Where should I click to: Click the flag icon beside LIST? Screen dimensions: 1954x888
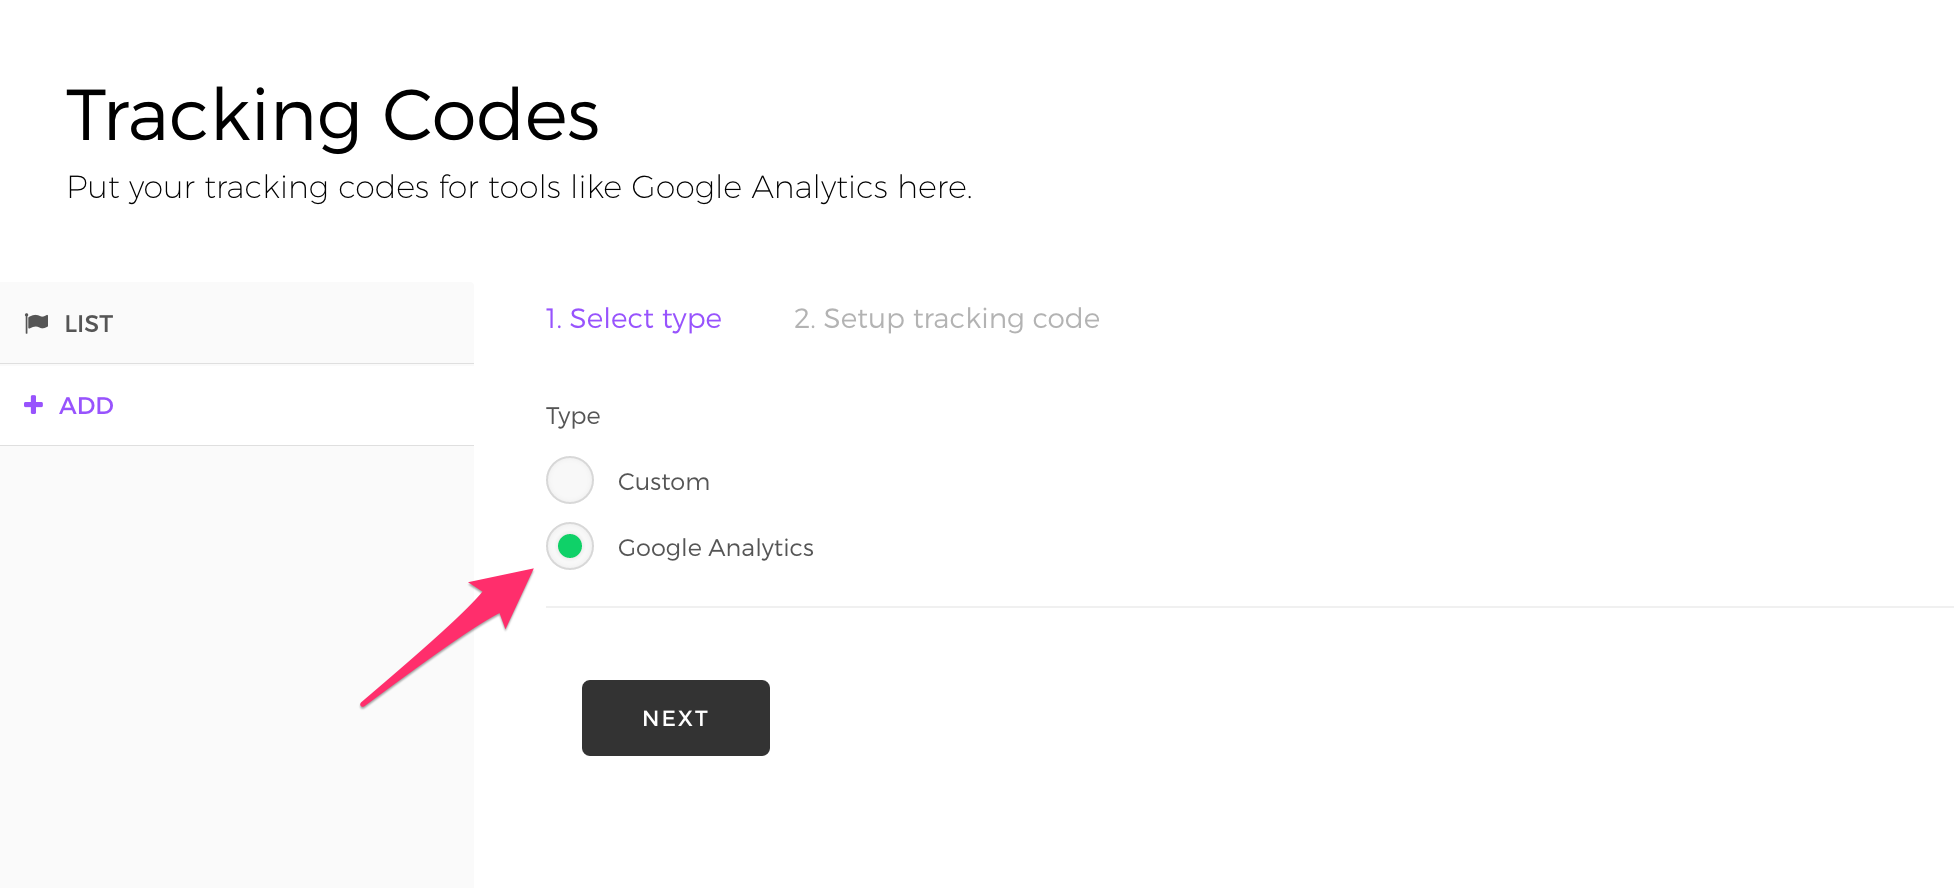tap(37, 323)
